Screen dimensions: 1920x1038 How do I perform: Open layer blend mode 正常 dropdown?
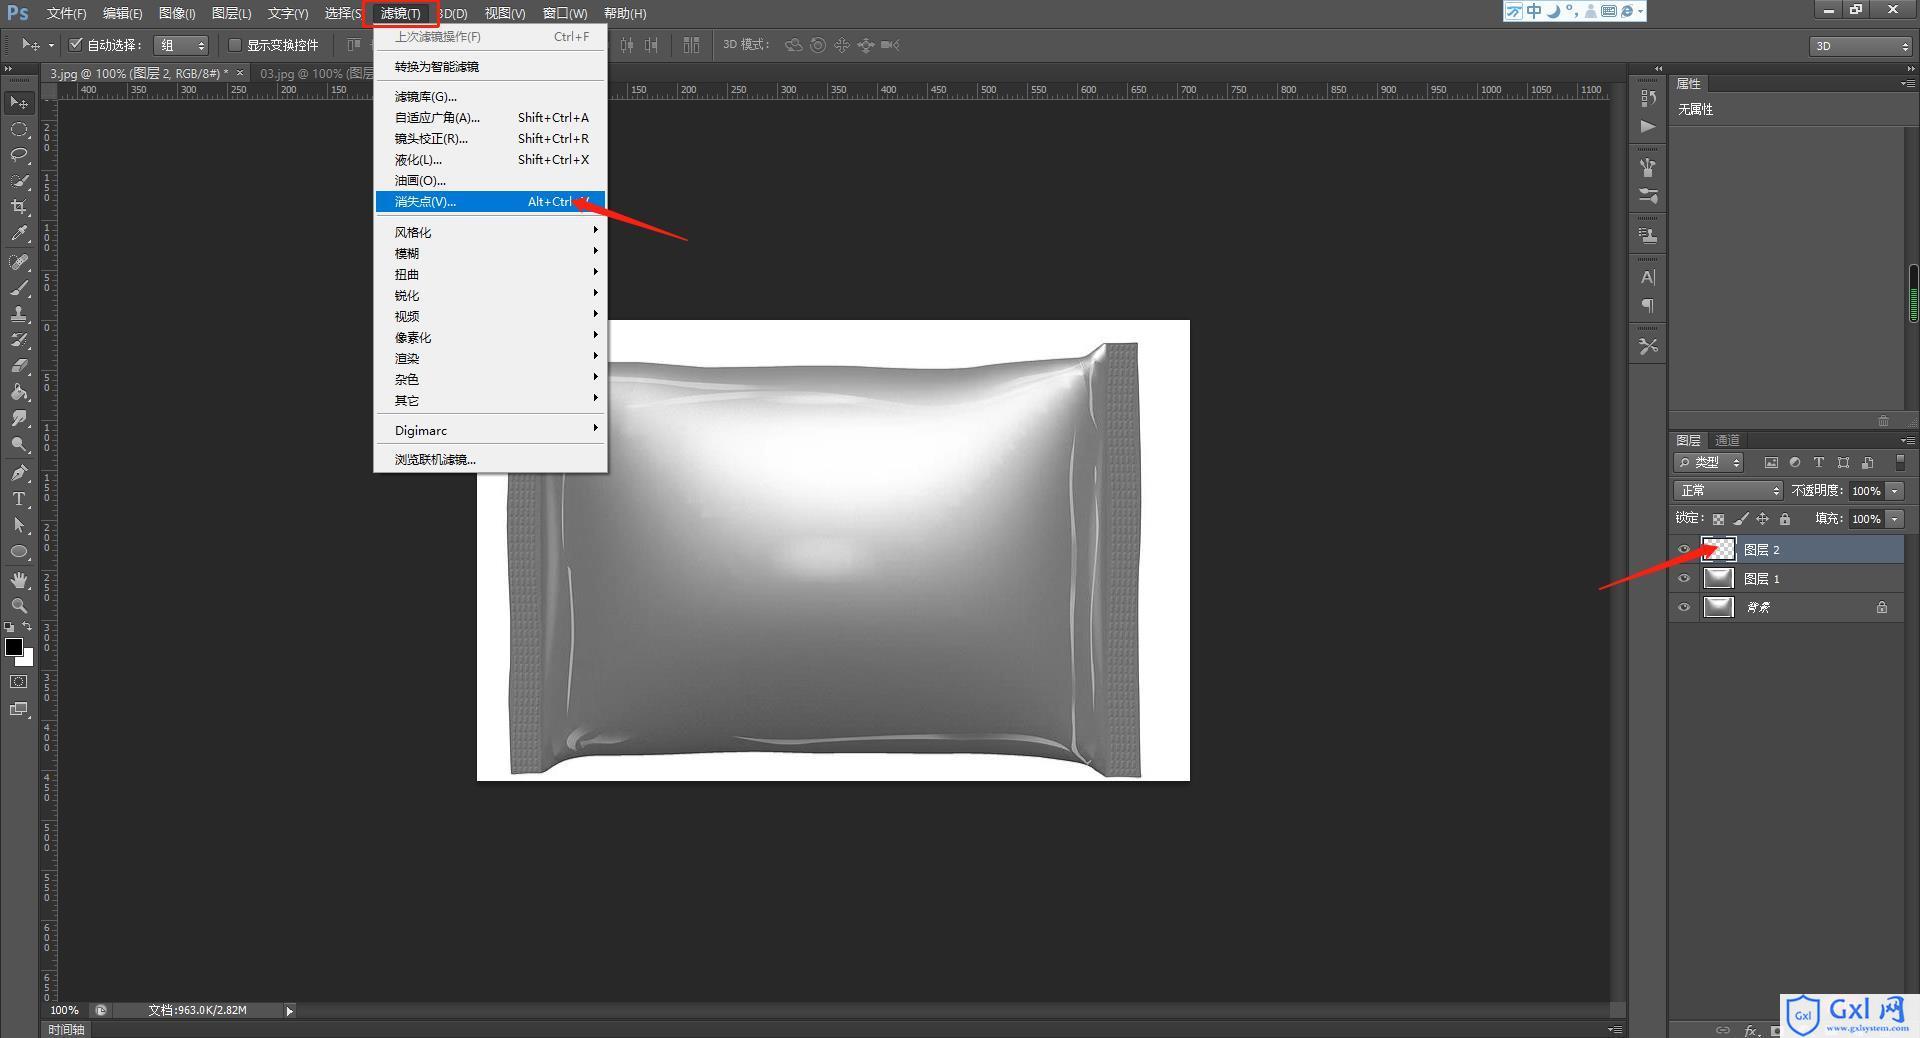[1728, 491]
